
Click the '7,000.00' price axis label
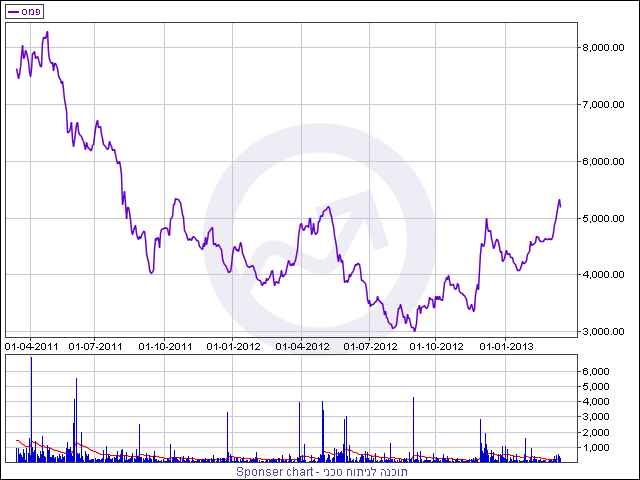coord(603,104)
